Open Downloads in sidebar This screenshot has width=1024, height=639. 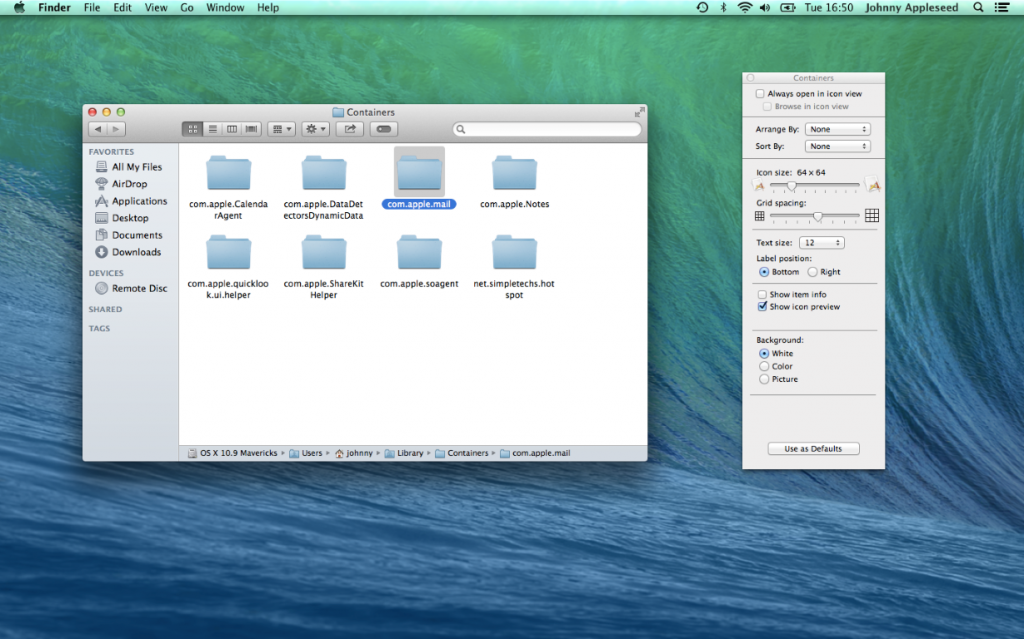129,252
